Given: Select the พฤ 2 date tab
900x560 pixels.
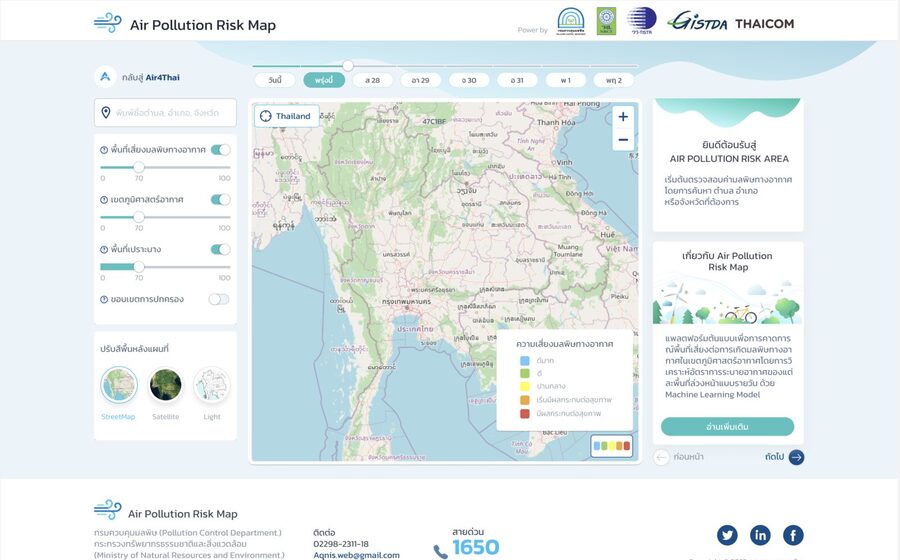Looking at the screenshot, I should coord(614,80).
